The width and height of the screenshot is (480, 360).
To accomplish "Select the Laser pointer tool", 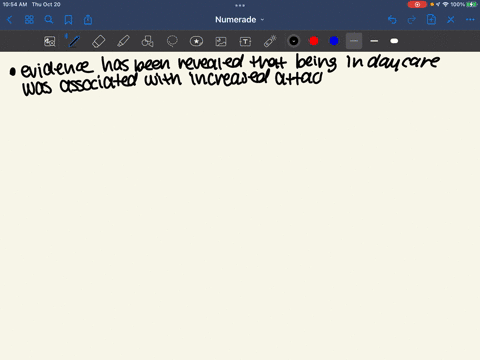I will coord(270,41).
